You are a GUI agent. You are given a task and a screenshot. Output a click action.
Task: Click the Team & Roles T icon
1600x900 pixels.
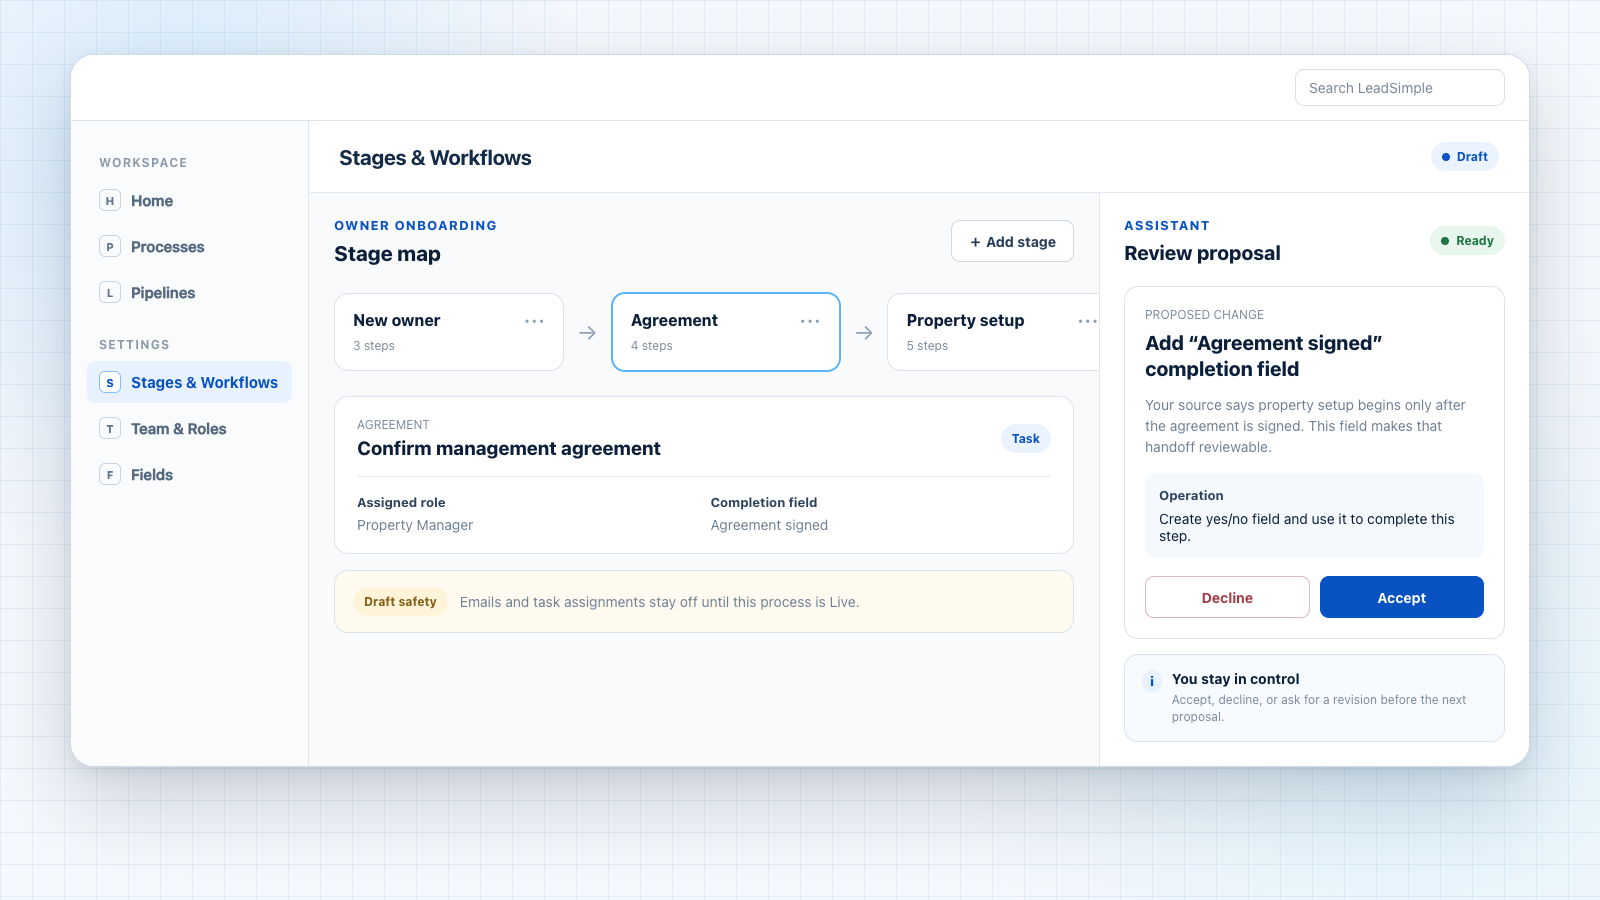[x=110, y=429]
